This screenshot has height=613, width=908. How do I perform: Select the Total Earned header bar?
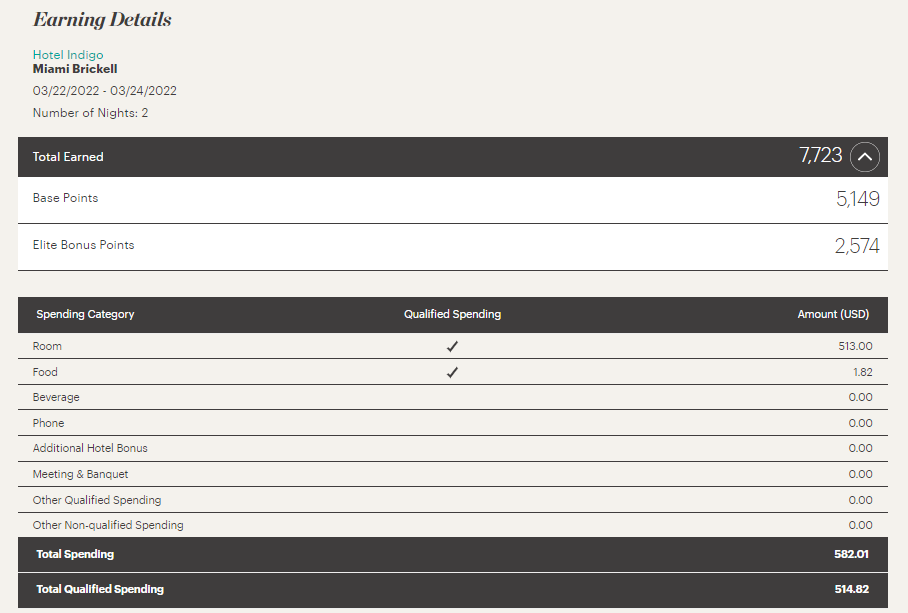453,157
